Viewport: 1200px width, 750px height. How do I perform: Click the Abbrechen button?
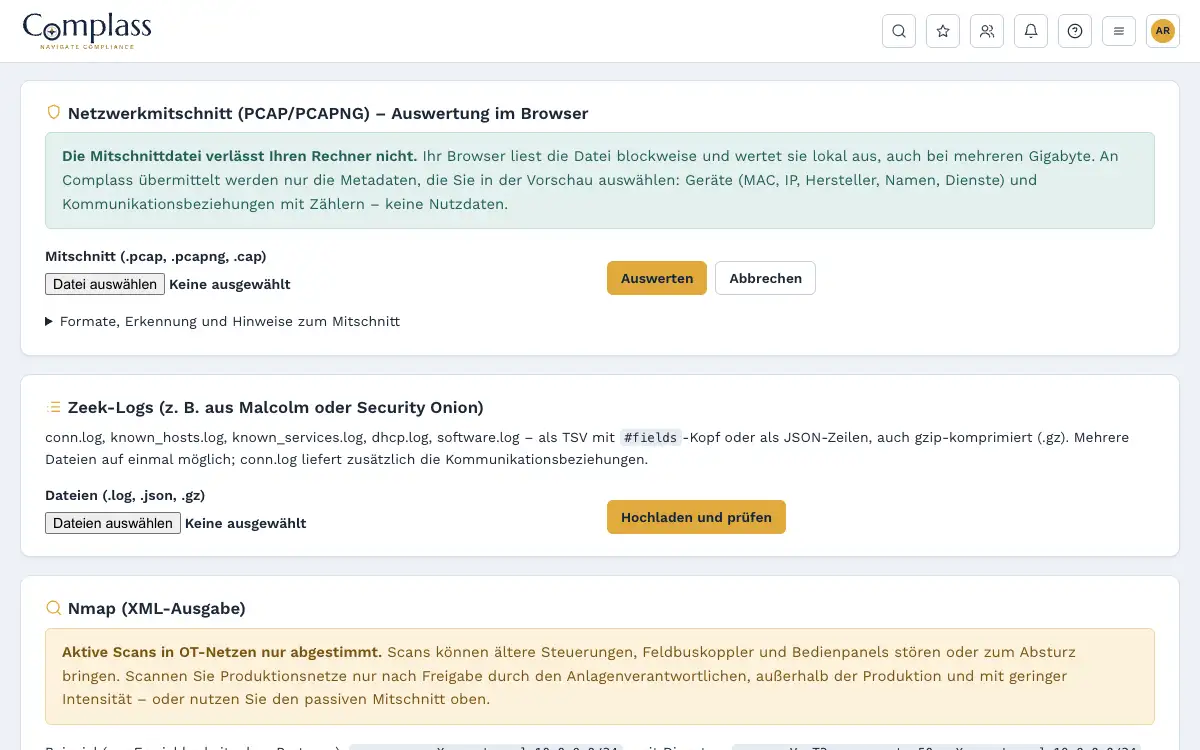point(765,278)
